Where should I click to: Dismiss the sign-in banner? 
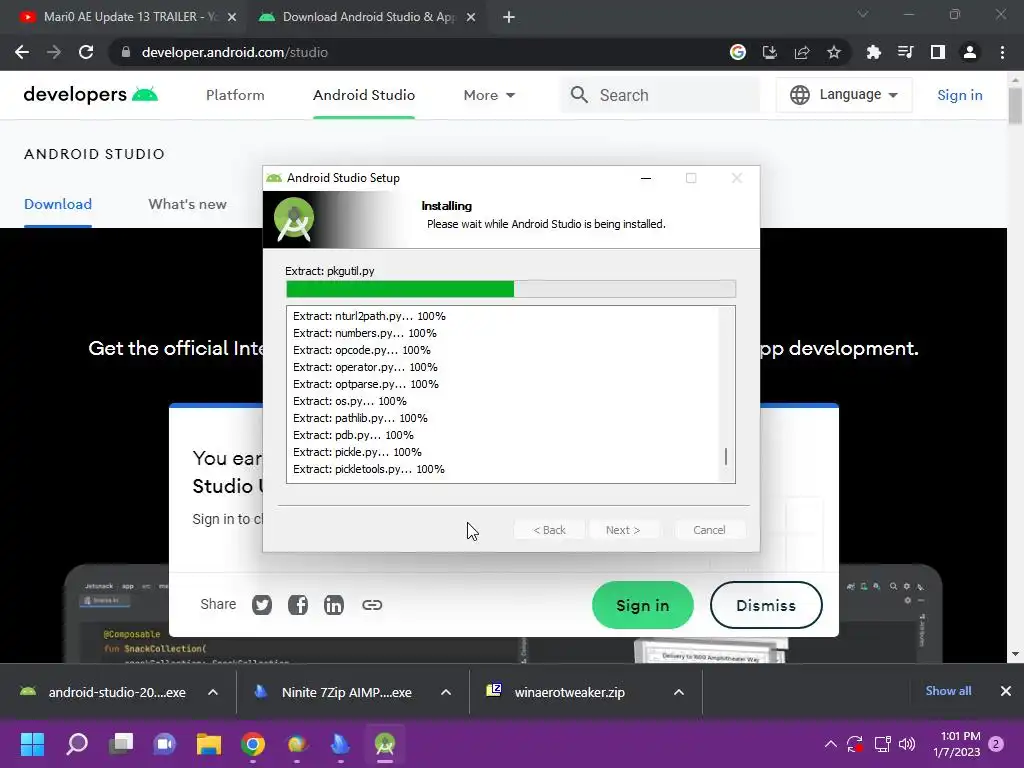coord(766,605)
